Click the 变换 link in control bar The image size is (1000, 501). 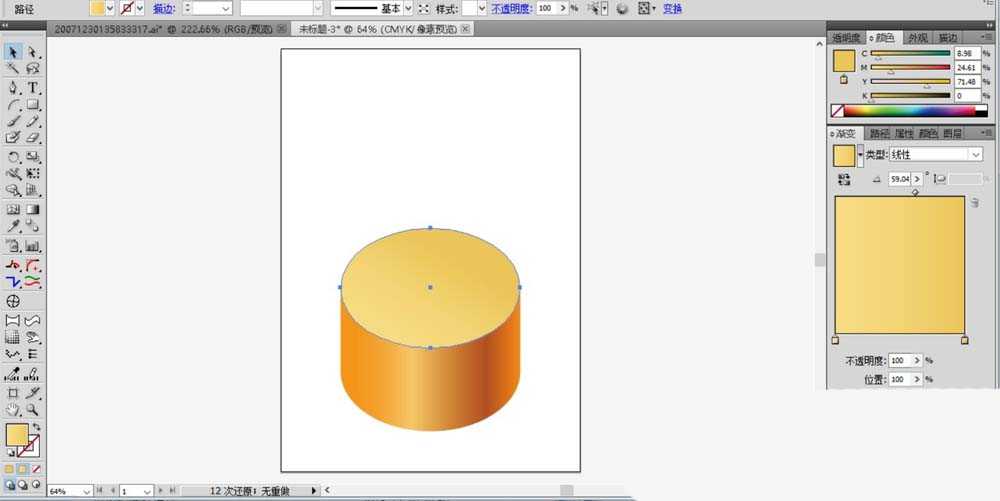(x=672, y=9)
